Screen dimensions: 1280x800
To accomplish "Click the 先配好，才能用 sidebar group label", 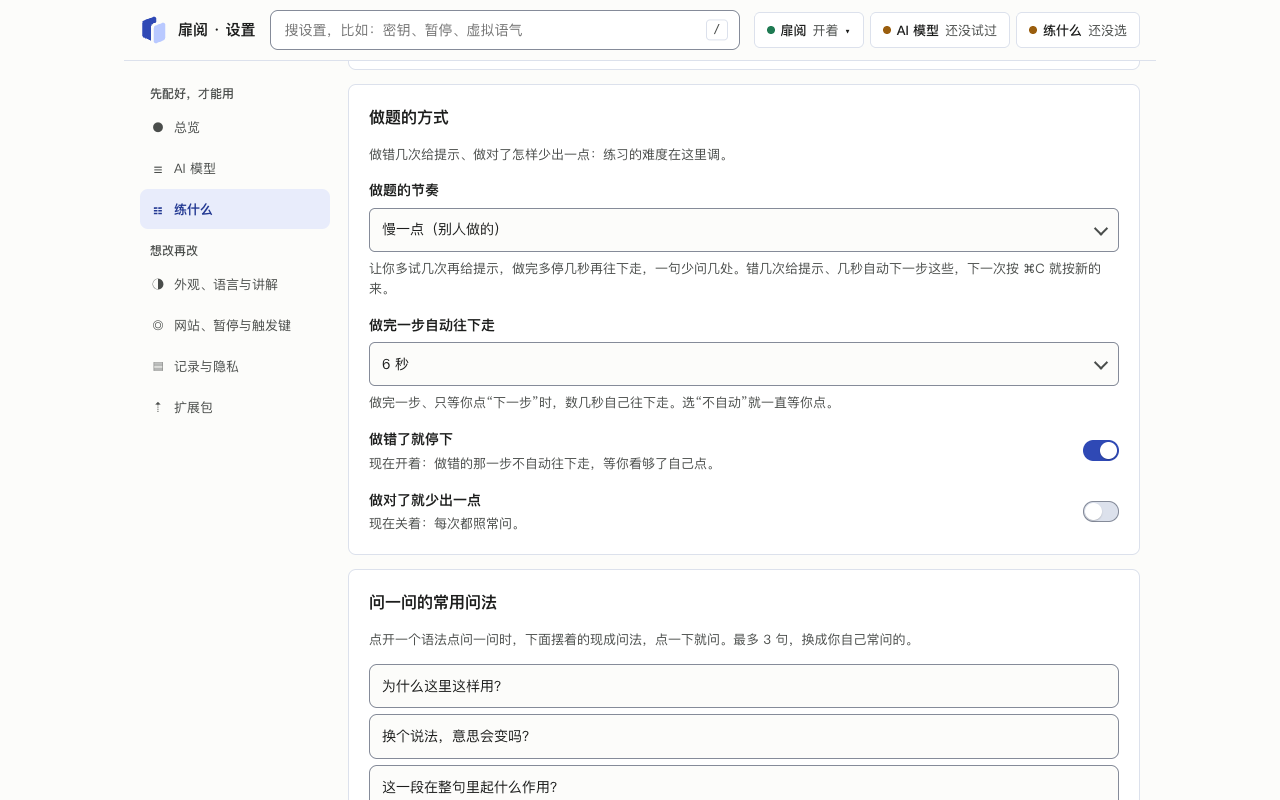I will pos(192,93).
